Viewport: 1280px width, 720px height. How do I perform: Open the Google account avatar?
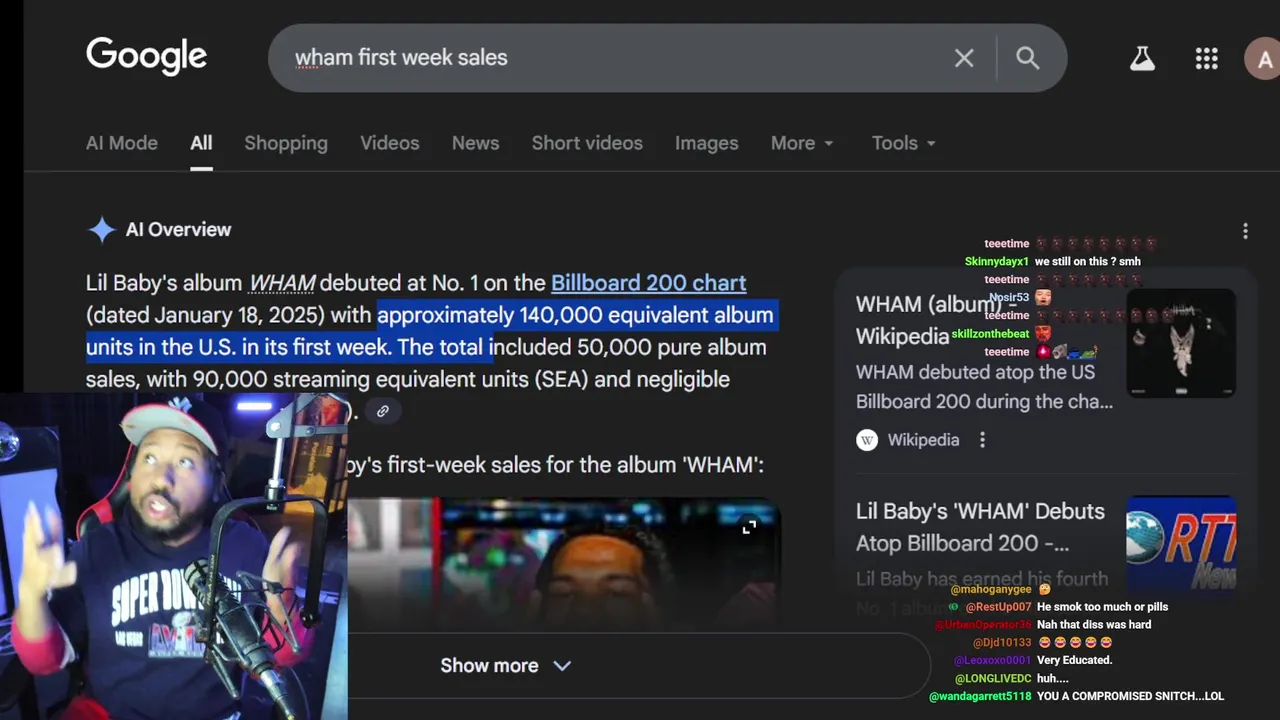coord(1263,59)
